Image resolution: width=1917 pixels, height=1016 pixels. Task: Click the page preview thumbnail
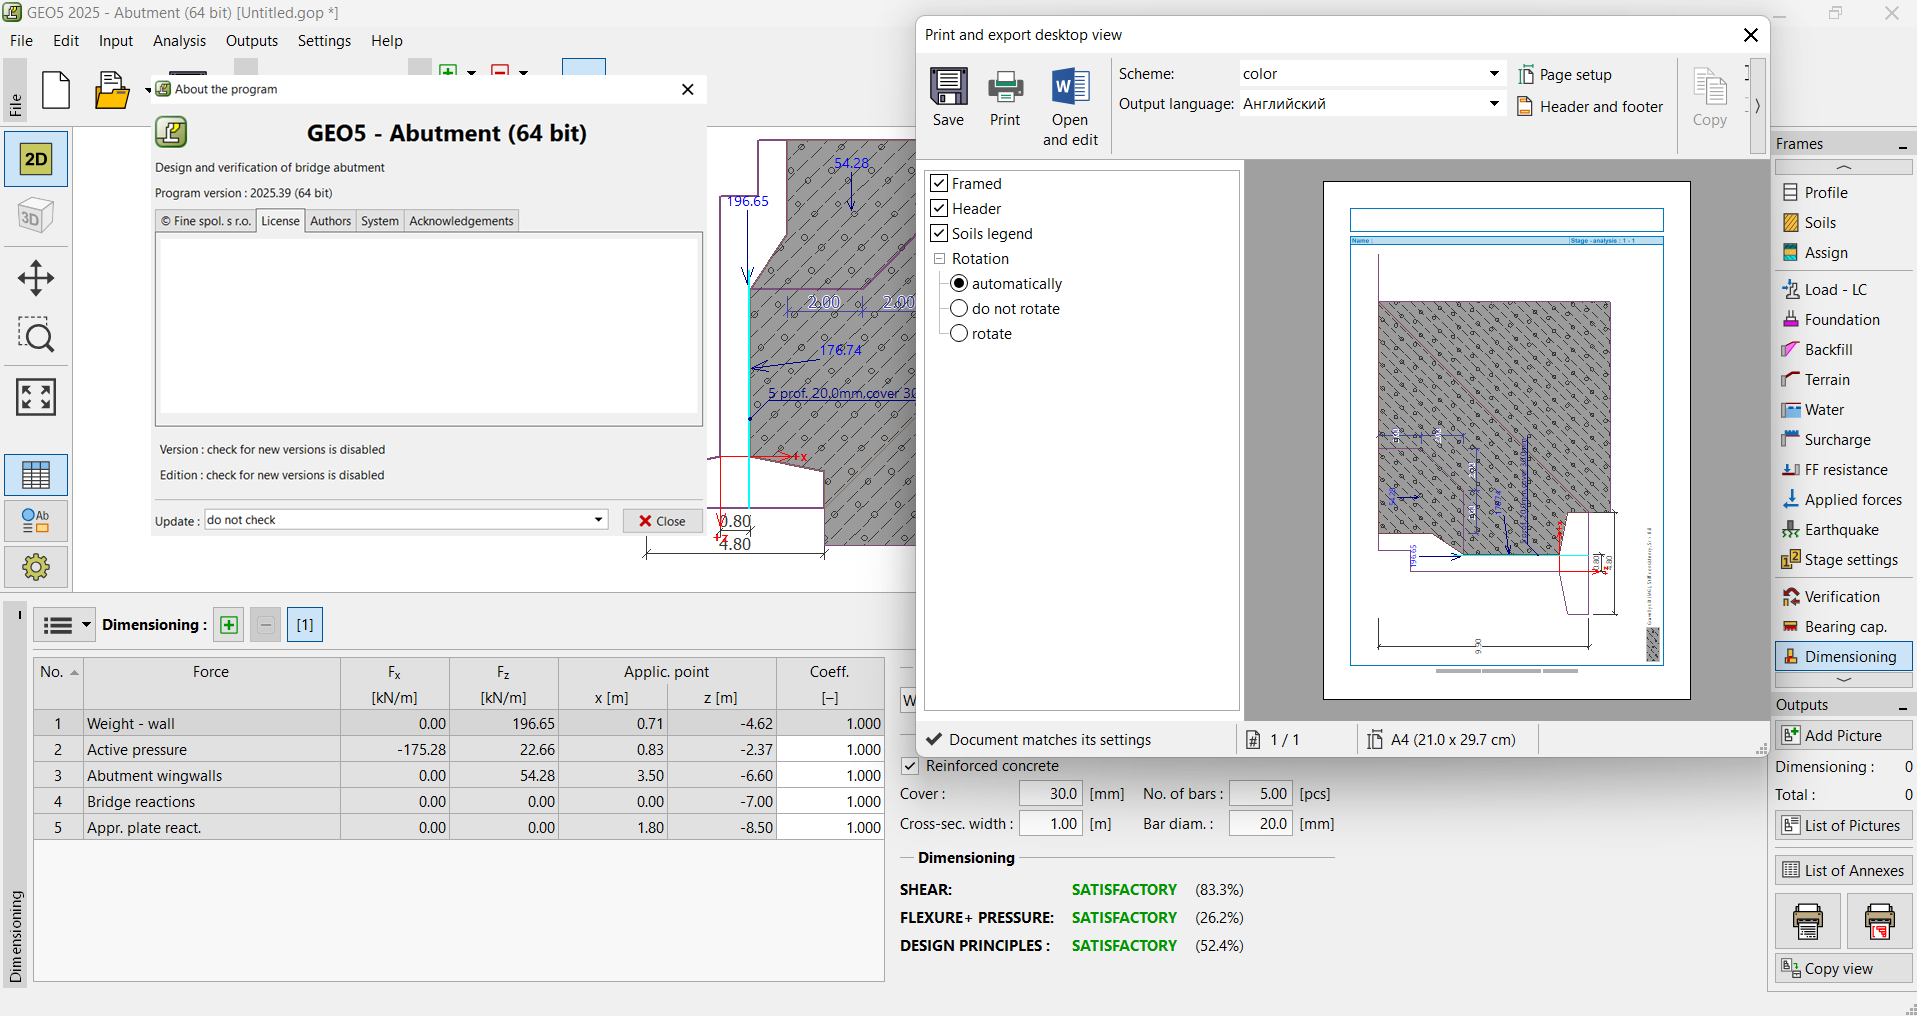coord(1506,440)
